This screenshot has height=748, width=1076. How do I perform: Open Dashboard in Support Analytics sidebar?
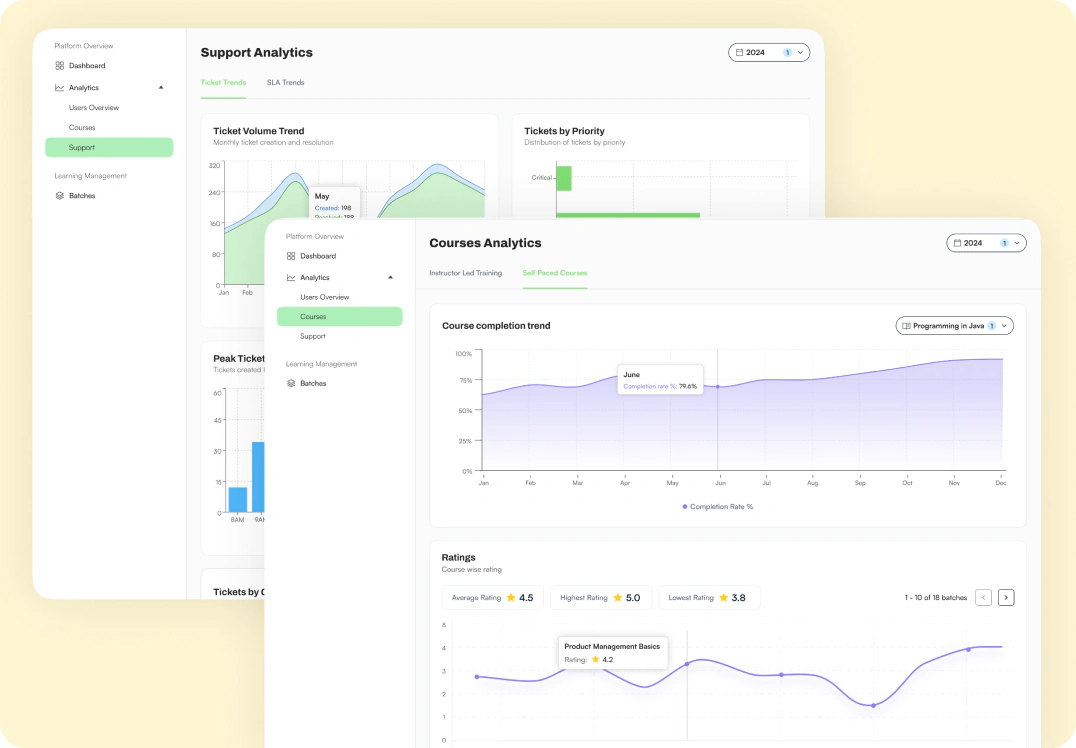[87, 66]
